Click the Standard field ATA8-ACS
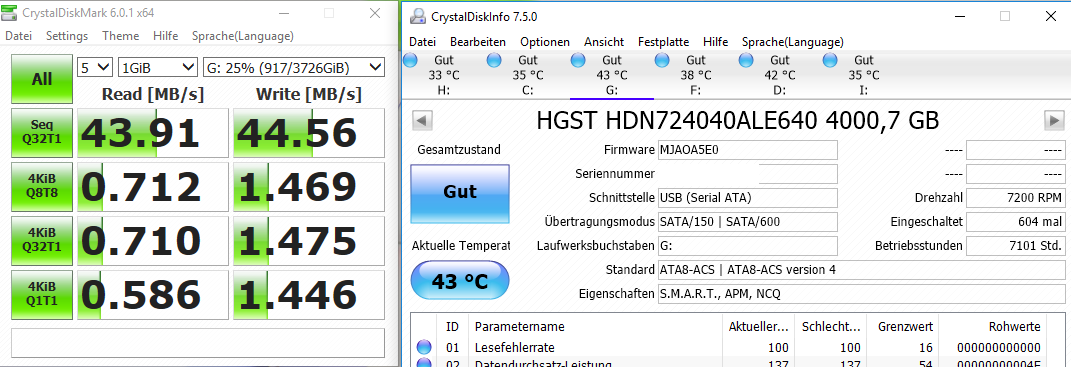The image size is (1071, 367). point(861,269)
